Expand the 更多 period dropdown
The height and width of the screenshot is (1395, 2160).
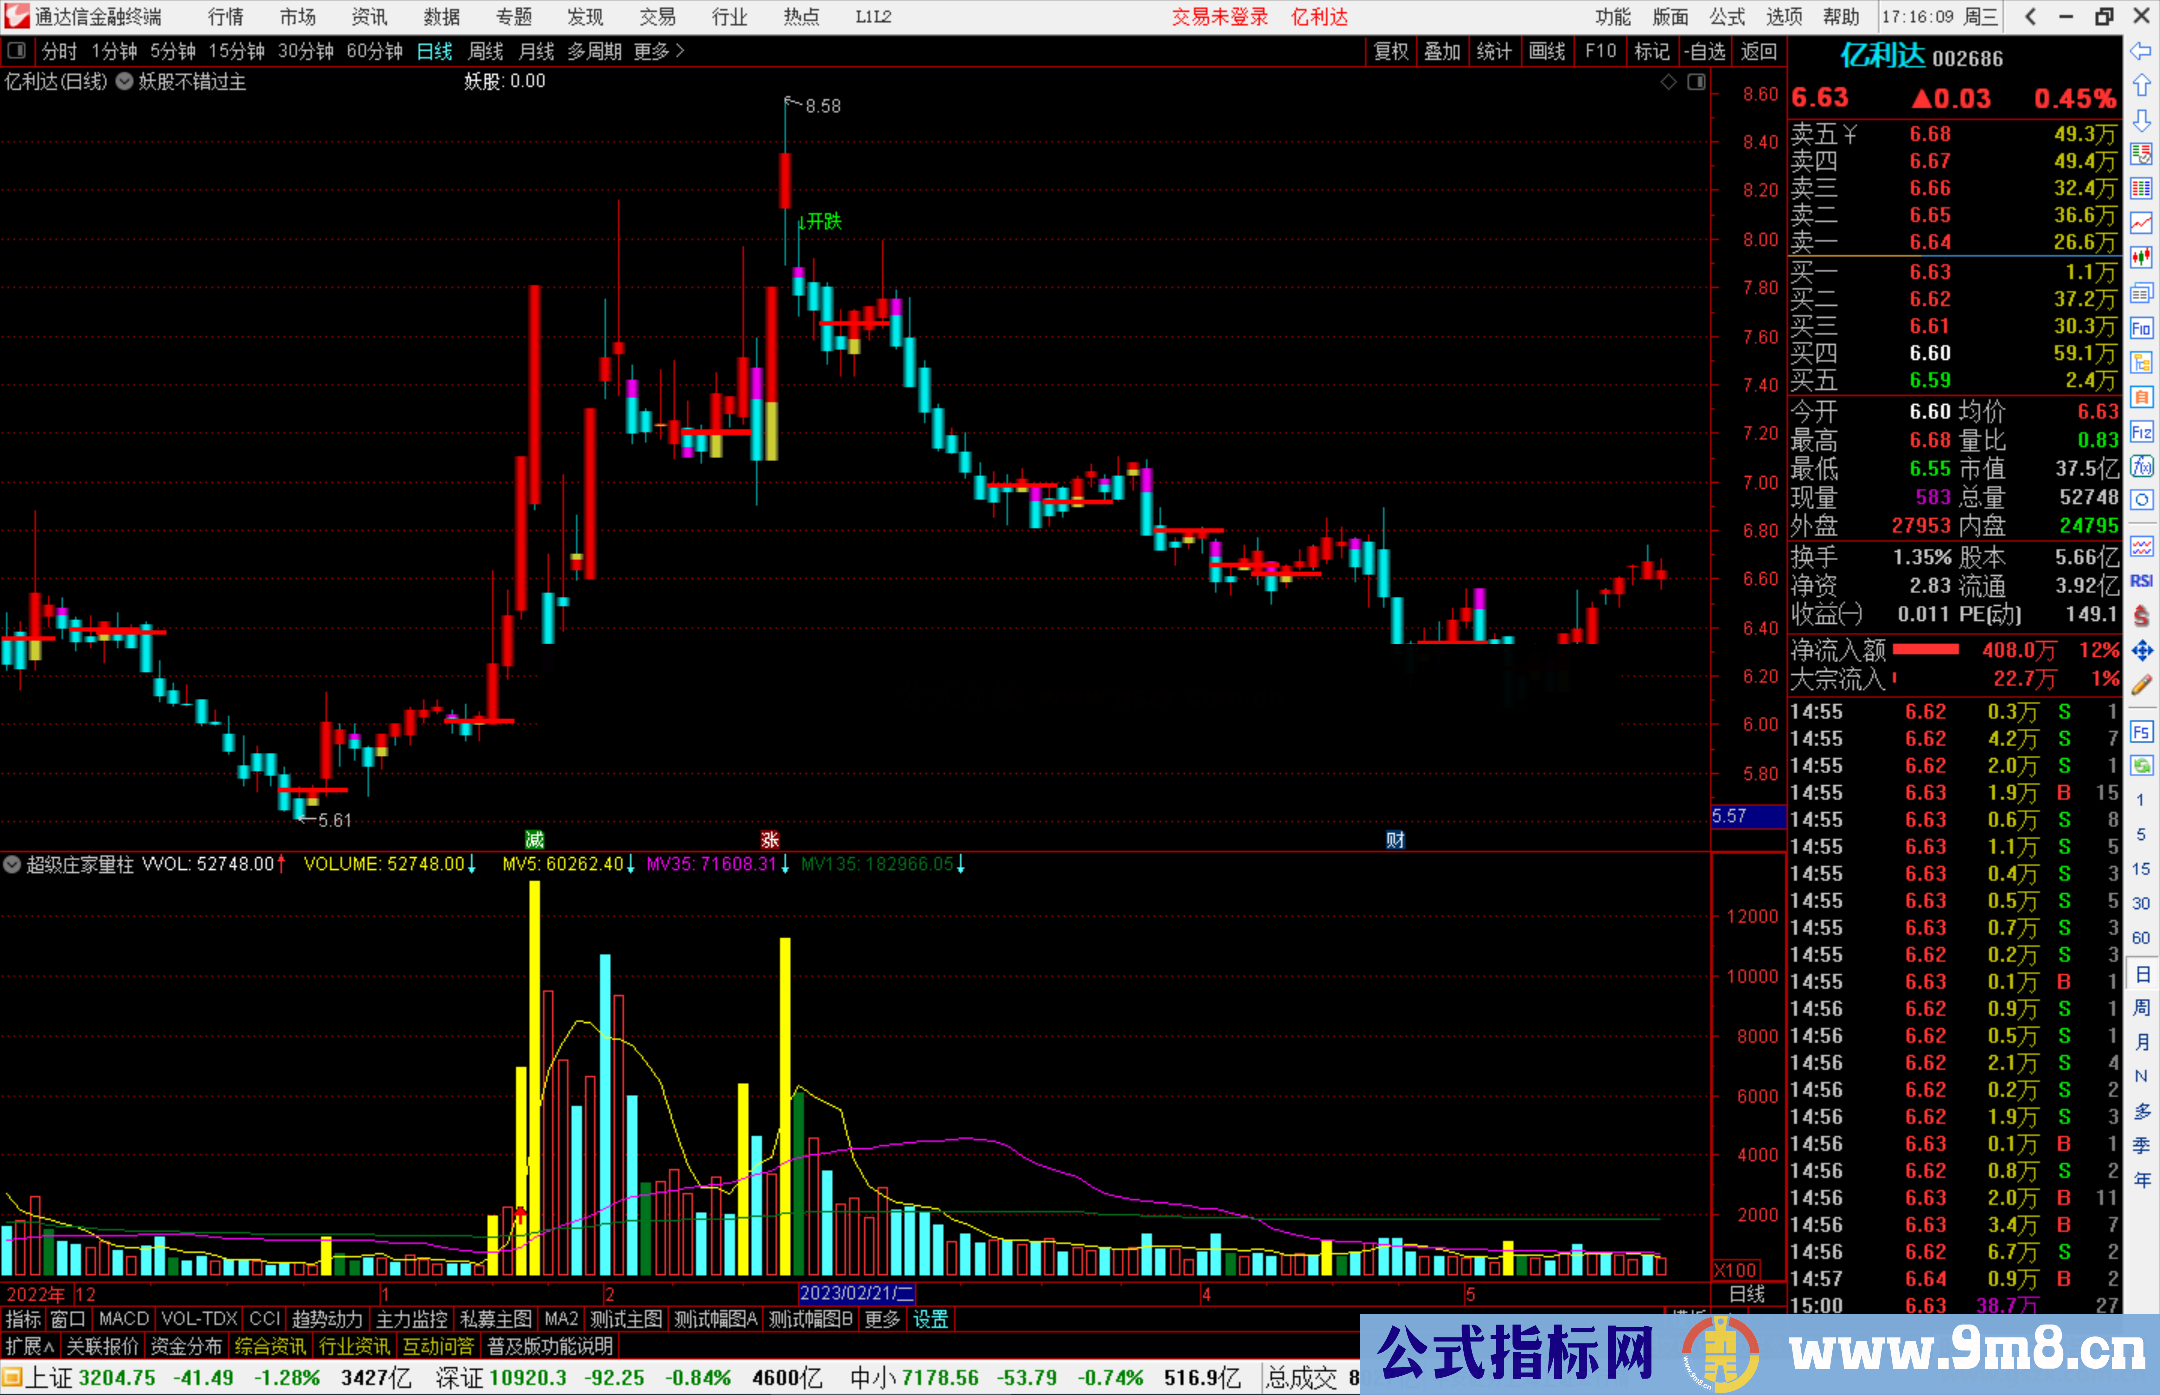pyautogui.click(x=659, y=51)
